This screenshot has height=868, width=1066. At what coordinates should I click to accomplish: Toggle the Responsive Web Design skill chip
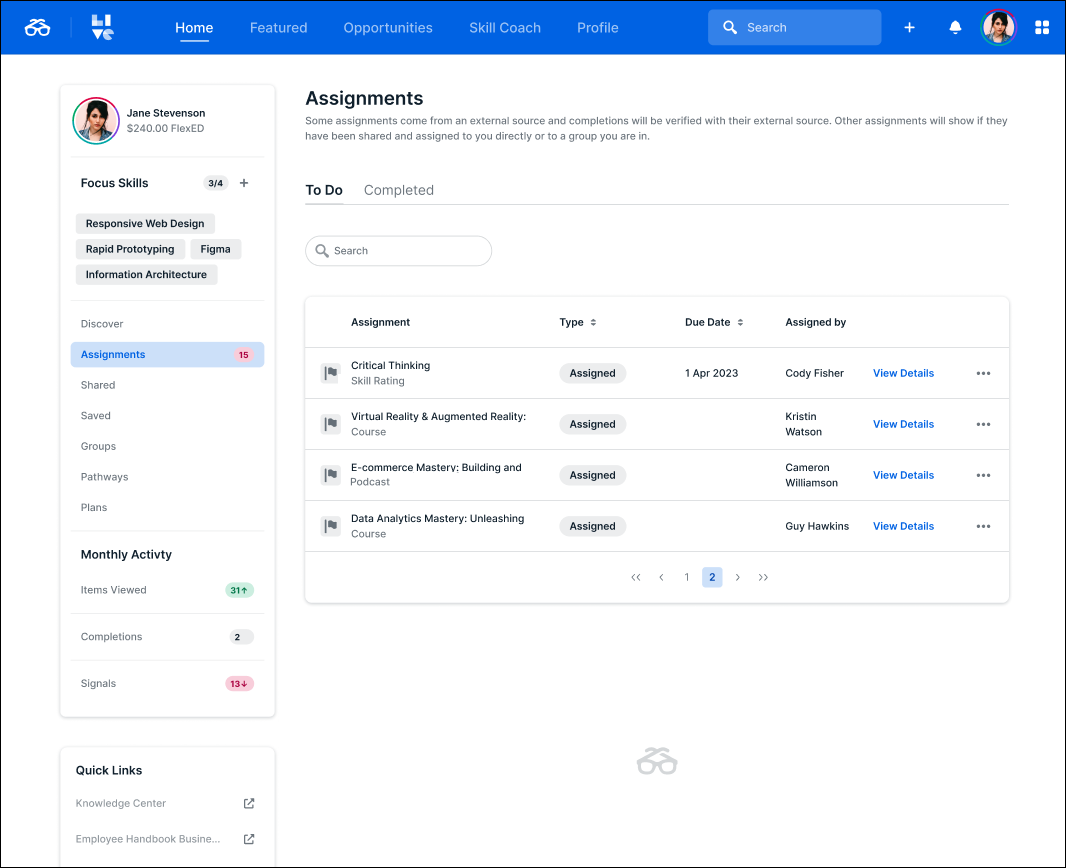click(x=144, y=223)
